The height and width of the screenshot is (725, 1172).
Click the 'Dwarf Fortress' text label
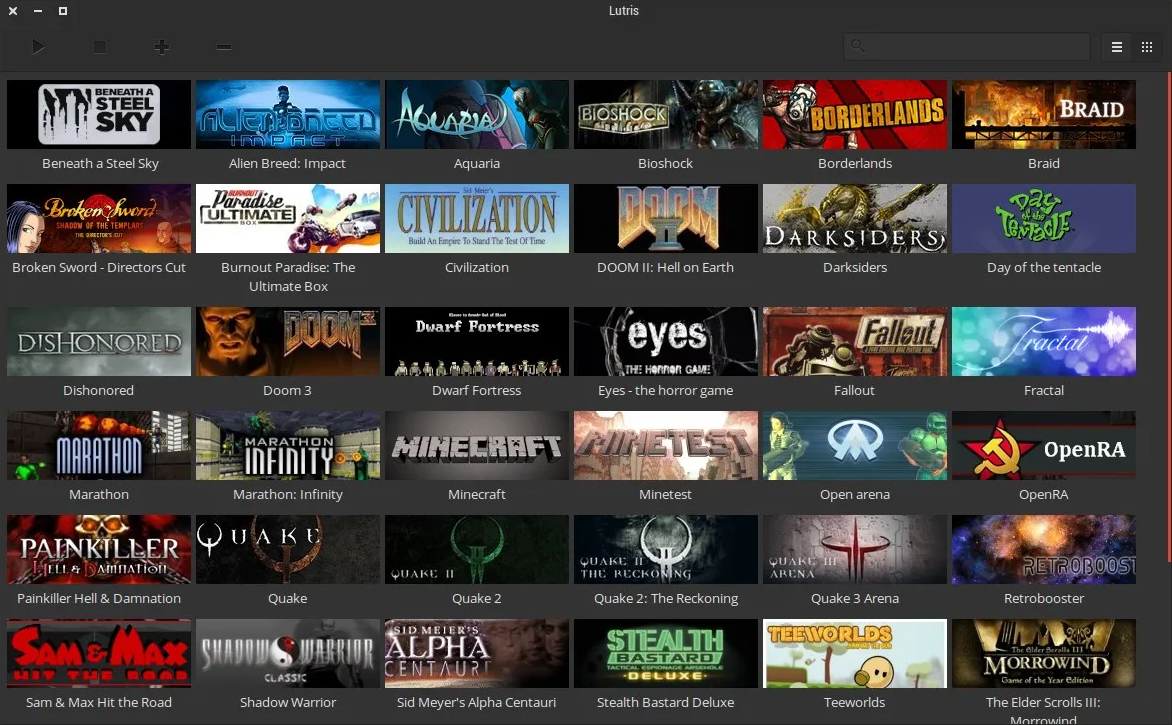coord(477,390)
